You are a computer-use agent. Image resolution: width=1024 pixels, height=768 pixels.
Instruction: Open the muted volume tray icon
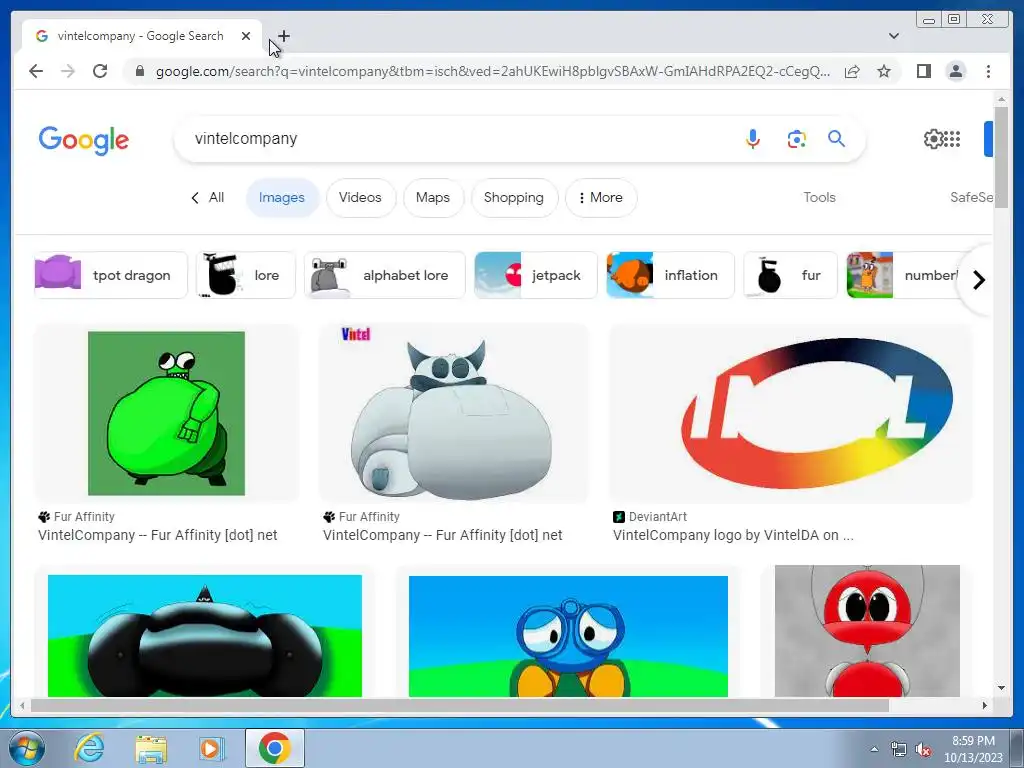[923, 750]
